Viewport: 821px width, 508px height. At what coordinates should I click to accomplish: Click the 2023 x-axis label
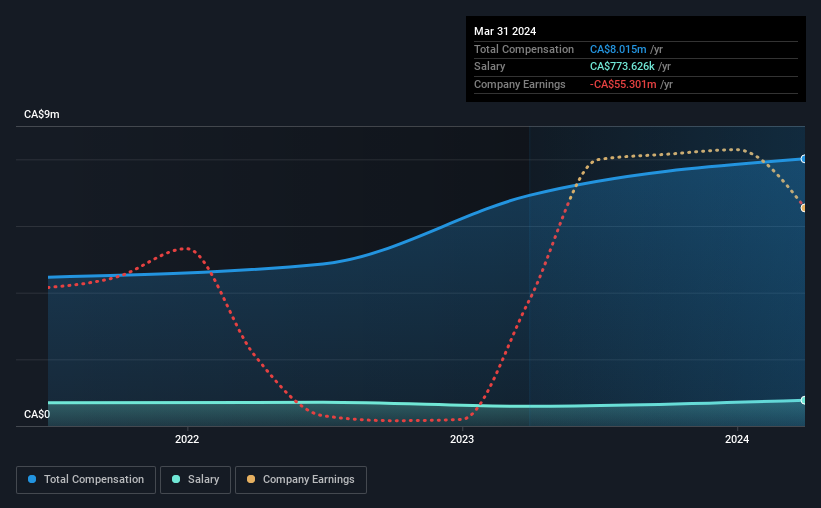(x=462, y=439)
